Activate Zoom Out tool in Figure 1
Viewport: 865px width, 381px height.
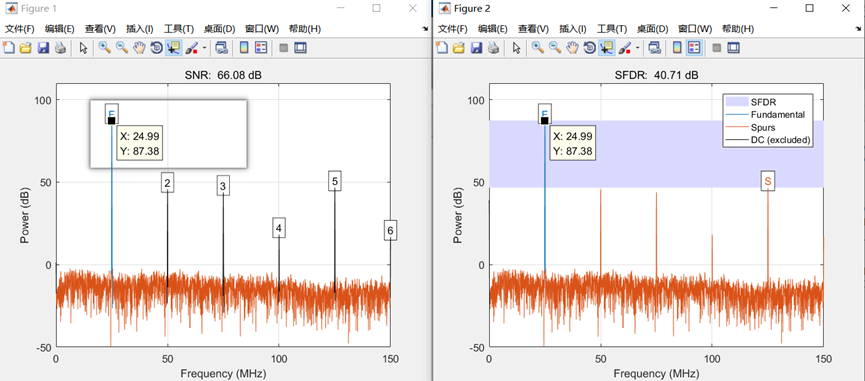pos(122,48)
